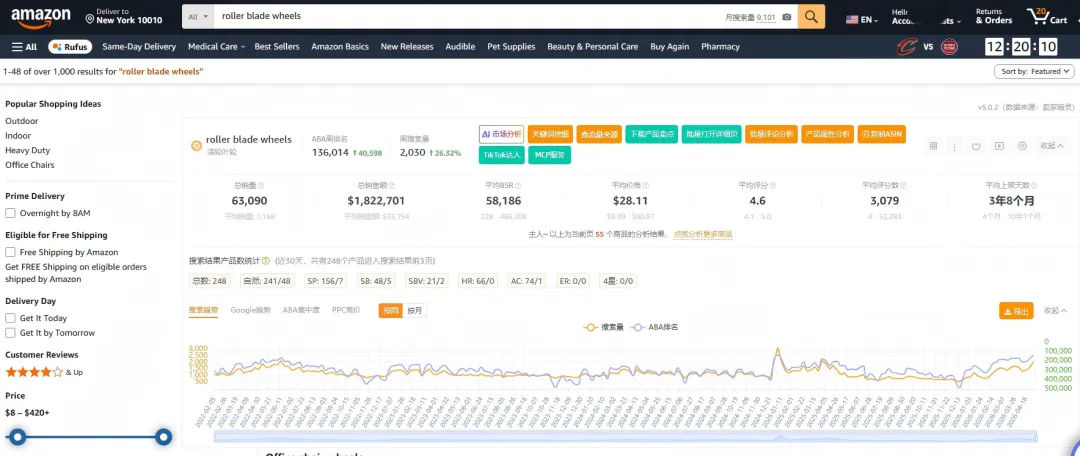1080x456 pixels.
Task: Click the Deliver to location pin
Action: coord(90,17)
